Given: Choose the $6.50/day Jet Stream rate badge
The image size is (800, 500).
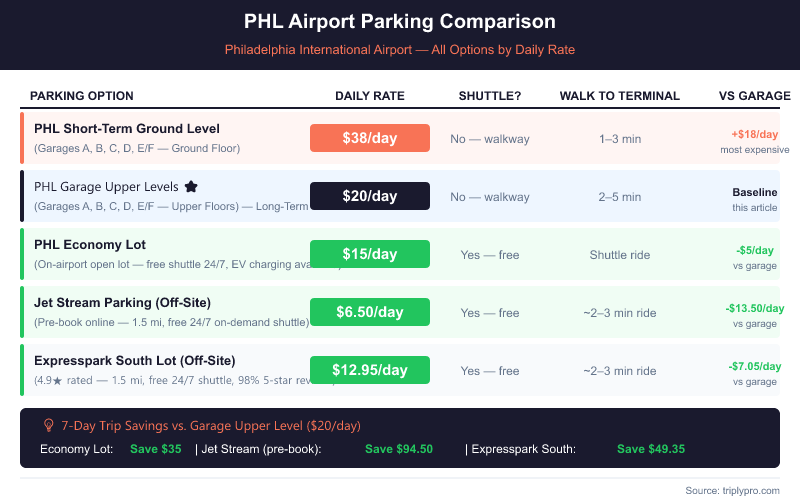Looking at the screenshot, I should (x=370, y=312).
